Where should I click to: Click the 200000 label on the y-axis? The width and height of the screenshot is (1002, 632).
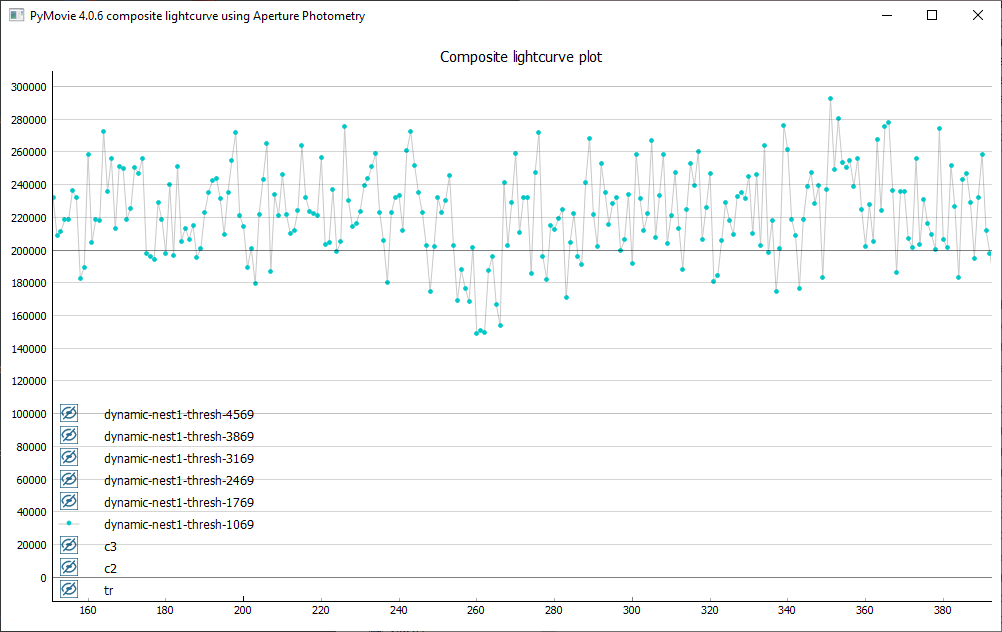[28, 250]
